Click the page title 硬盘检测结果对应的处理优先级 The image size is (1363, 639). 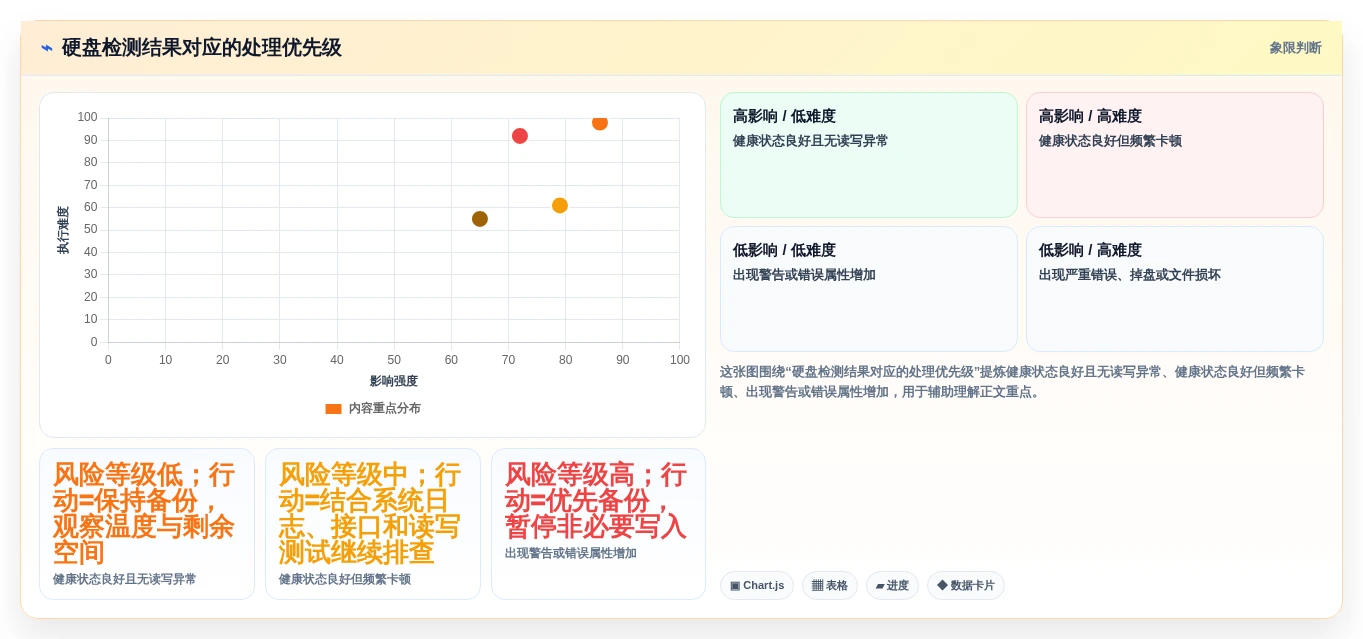[x=202, y=48]
